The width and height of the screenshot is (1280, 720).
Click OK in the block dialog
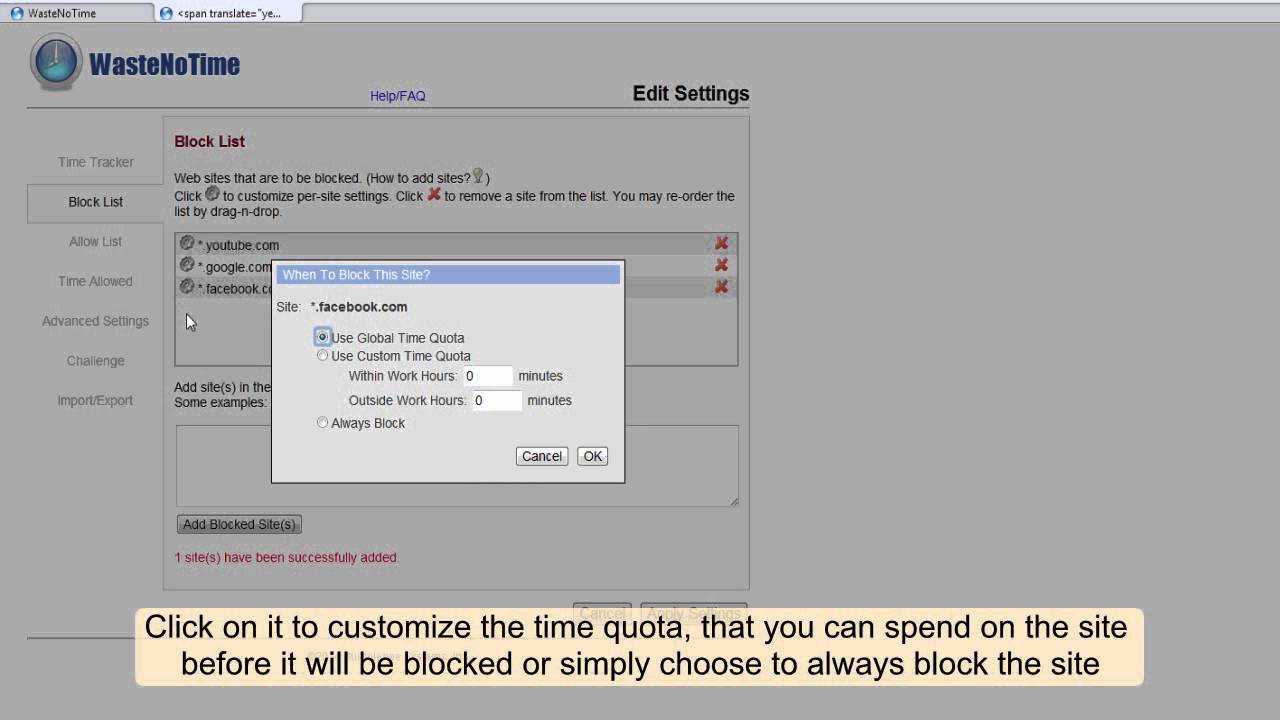[593, 456]
